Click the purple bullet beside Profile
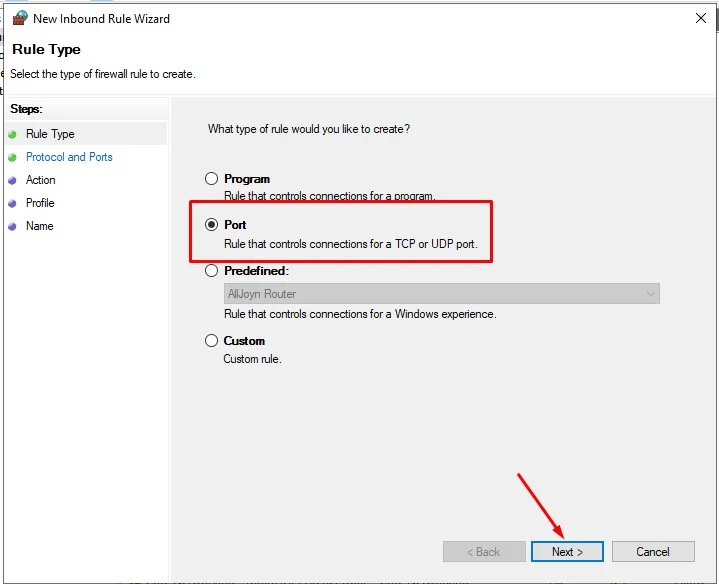This screenshot has height=584, width=719. [12, 203]
